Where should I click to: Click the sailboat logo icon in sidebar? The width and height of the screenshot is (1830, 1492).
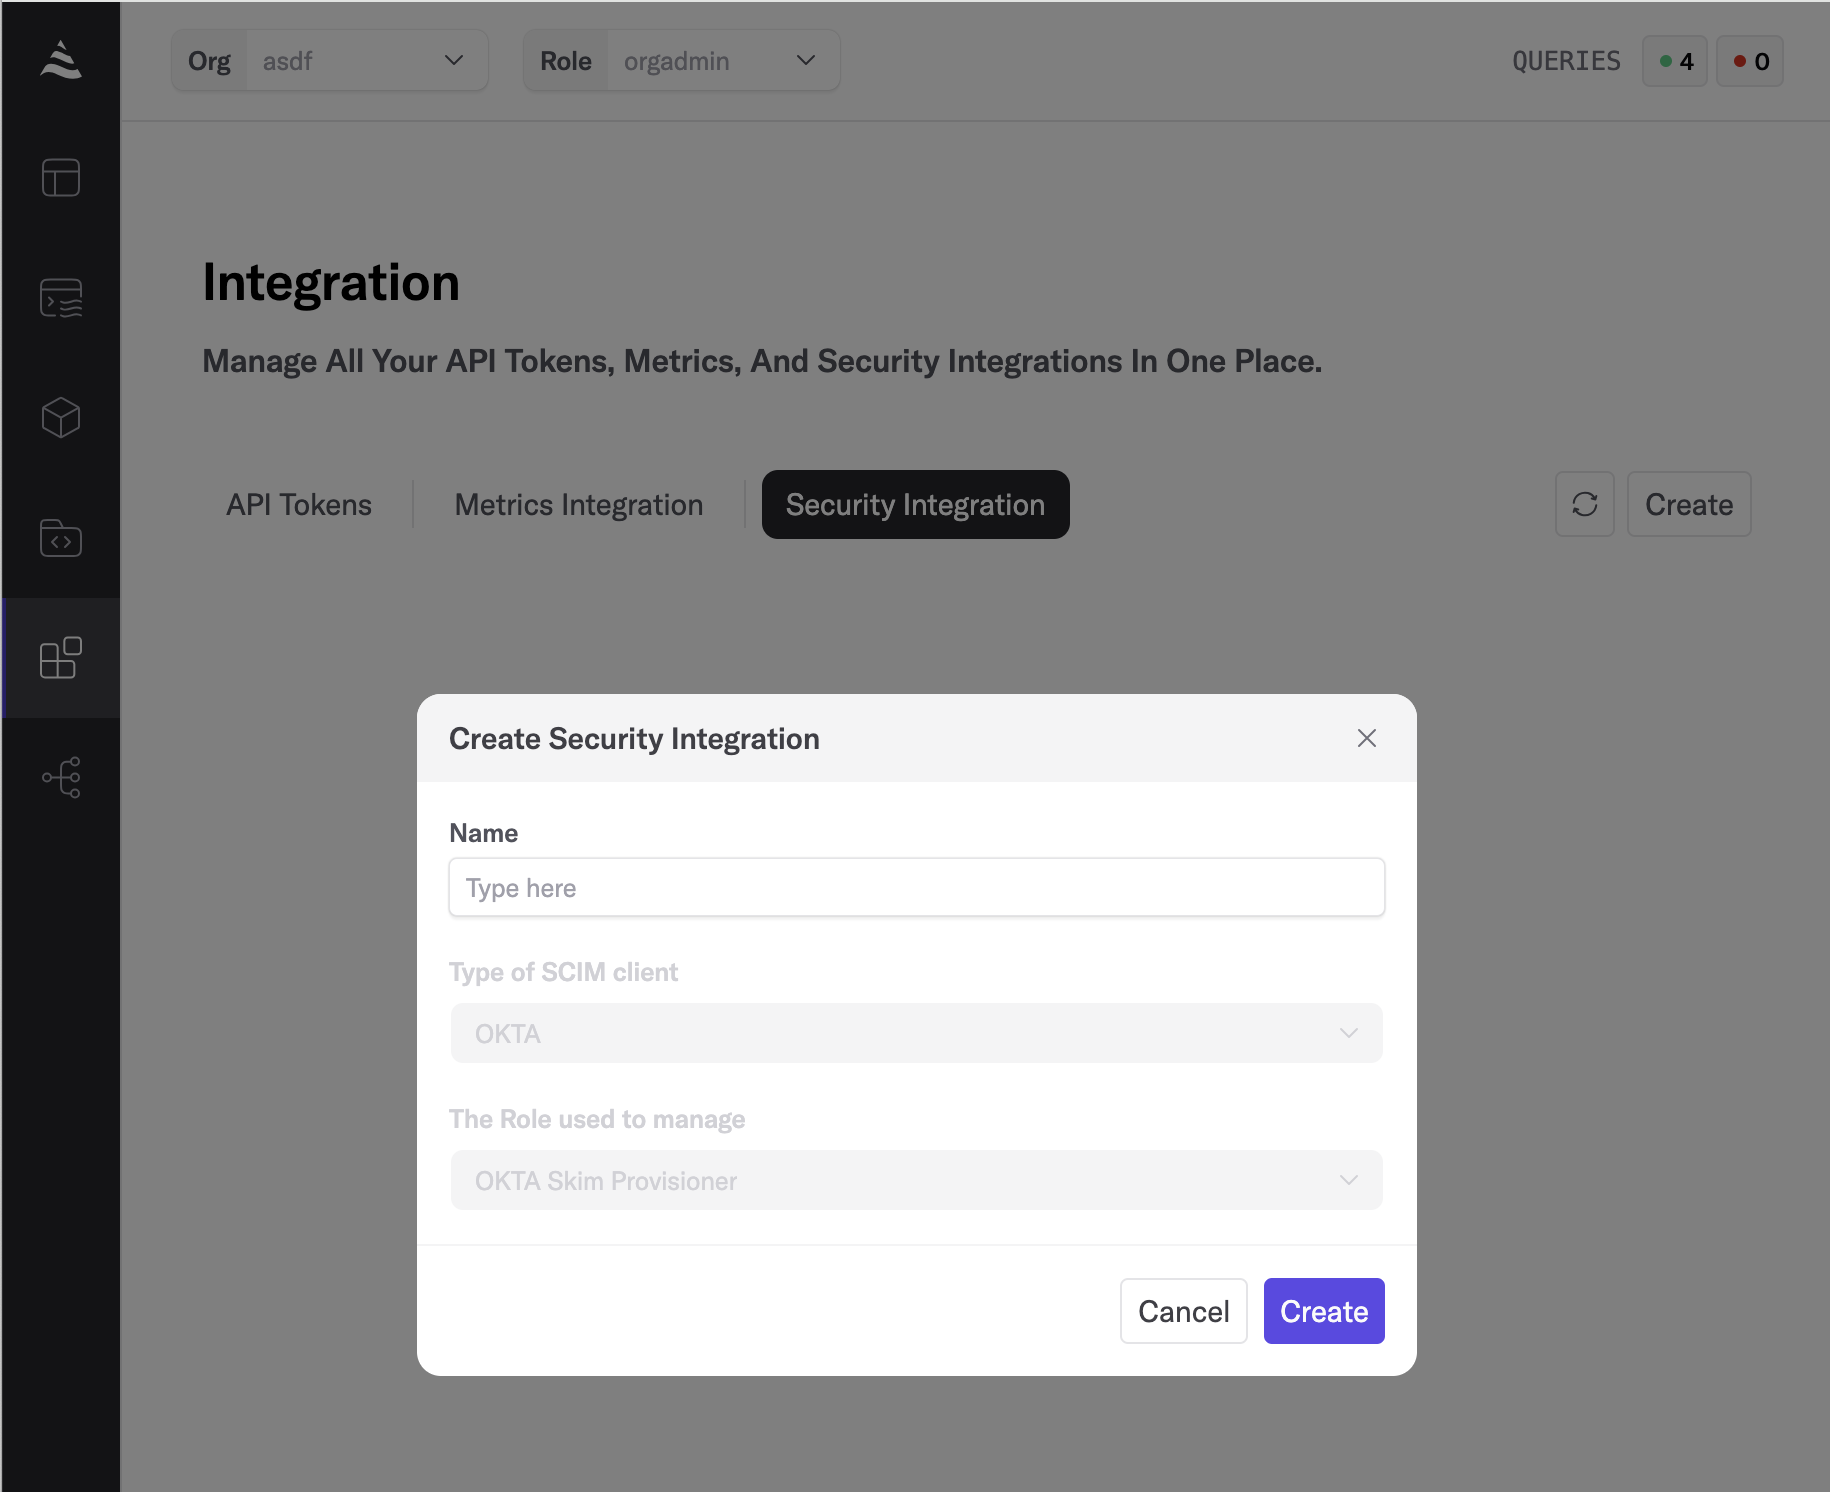point(61,60)
